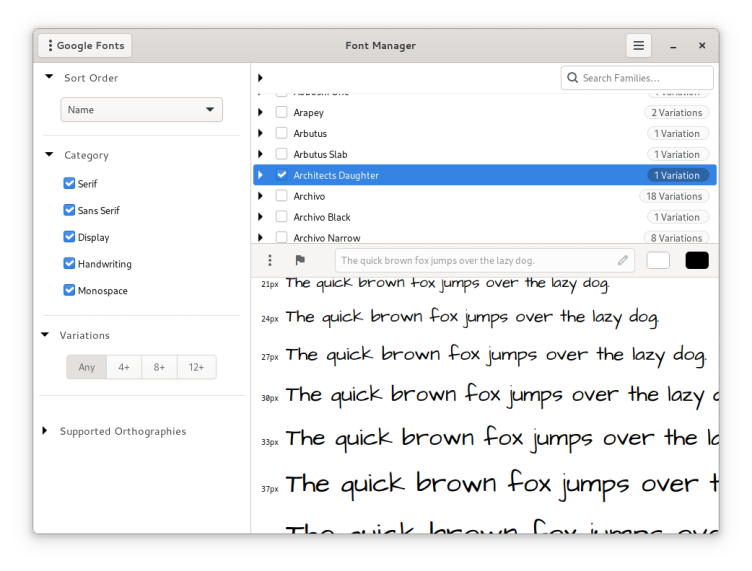Select the 4+ variations filter
This screenshot has width=752, height=571.
(x=124, y=367)
